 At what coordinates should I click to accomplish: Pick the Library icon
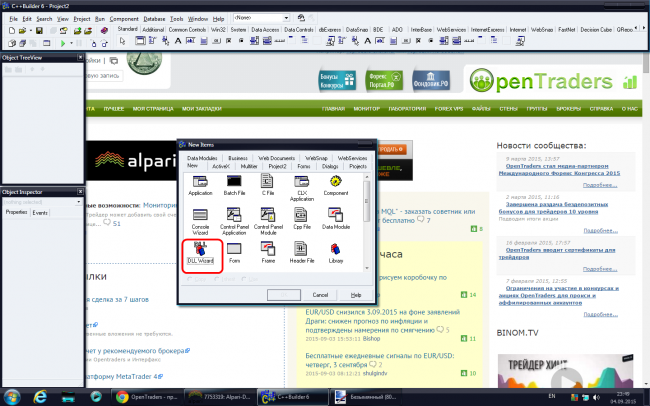(x=336, y=250)
